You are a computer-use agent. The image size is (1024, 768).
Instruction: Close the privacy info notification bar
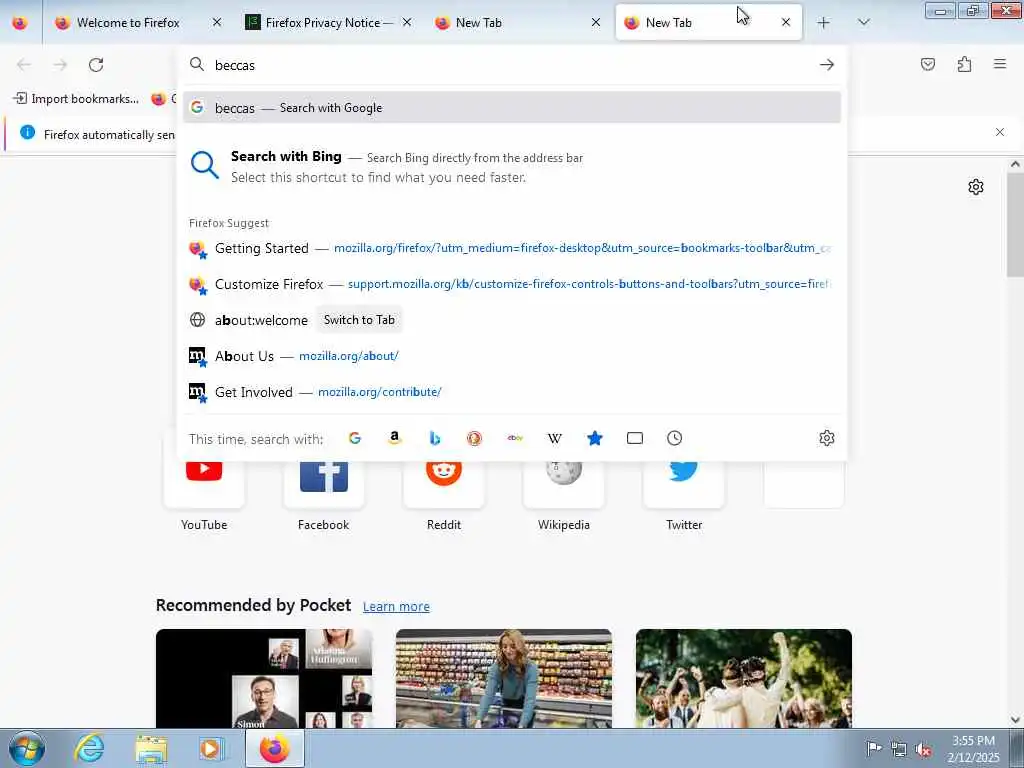tap(1000, 133)
